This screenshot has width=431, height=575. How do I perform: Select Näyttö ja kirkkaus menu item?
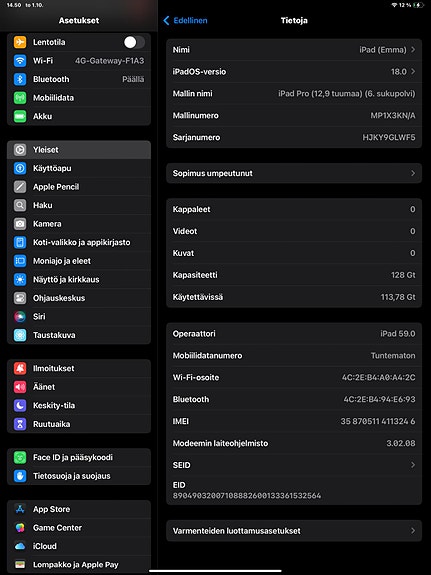pos(79,279)
